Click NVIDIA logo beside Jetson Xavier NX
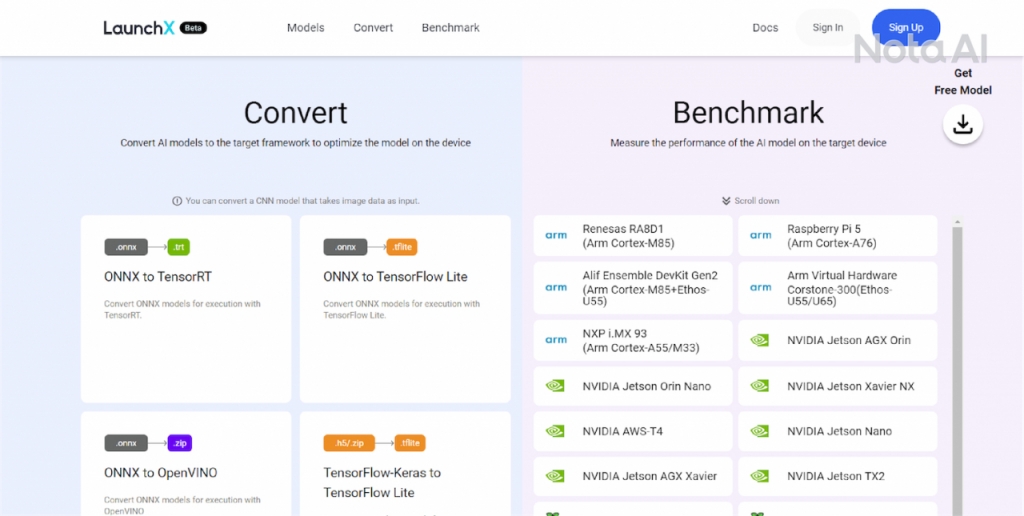 (x=760, y=386)
